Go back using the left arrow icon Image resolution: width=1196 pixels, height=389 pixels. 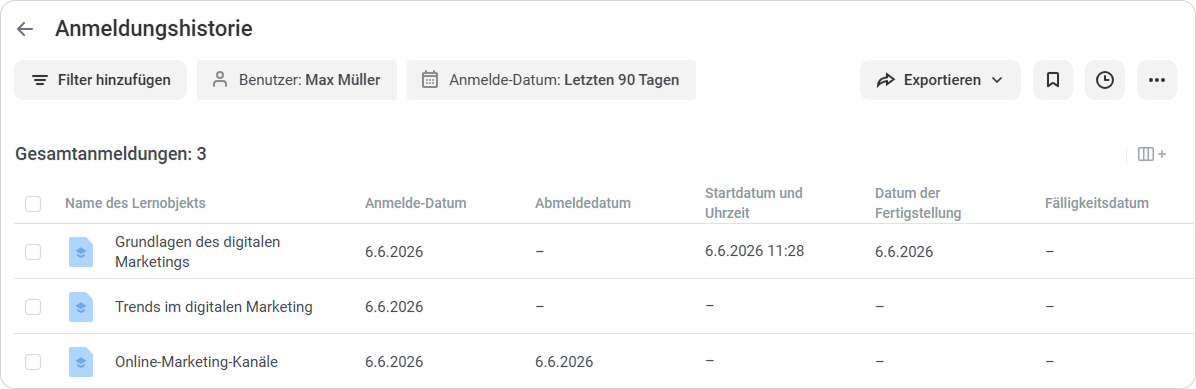[25, 29]
